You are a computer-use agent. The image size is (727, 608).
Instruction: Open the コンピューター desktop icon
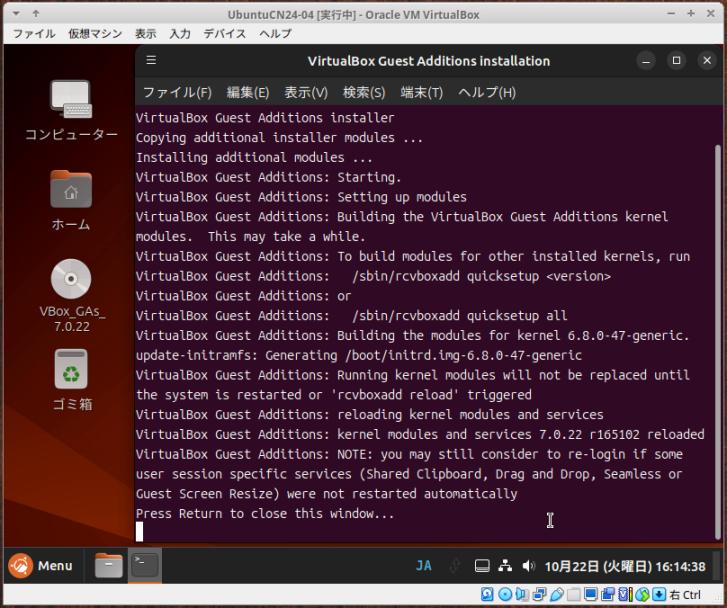pos(71,110)
